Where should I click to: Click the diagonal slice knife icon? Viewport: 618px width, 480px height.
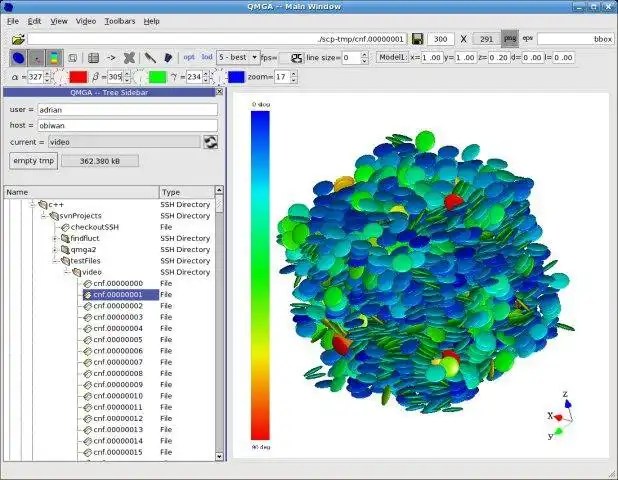(150, 58)
